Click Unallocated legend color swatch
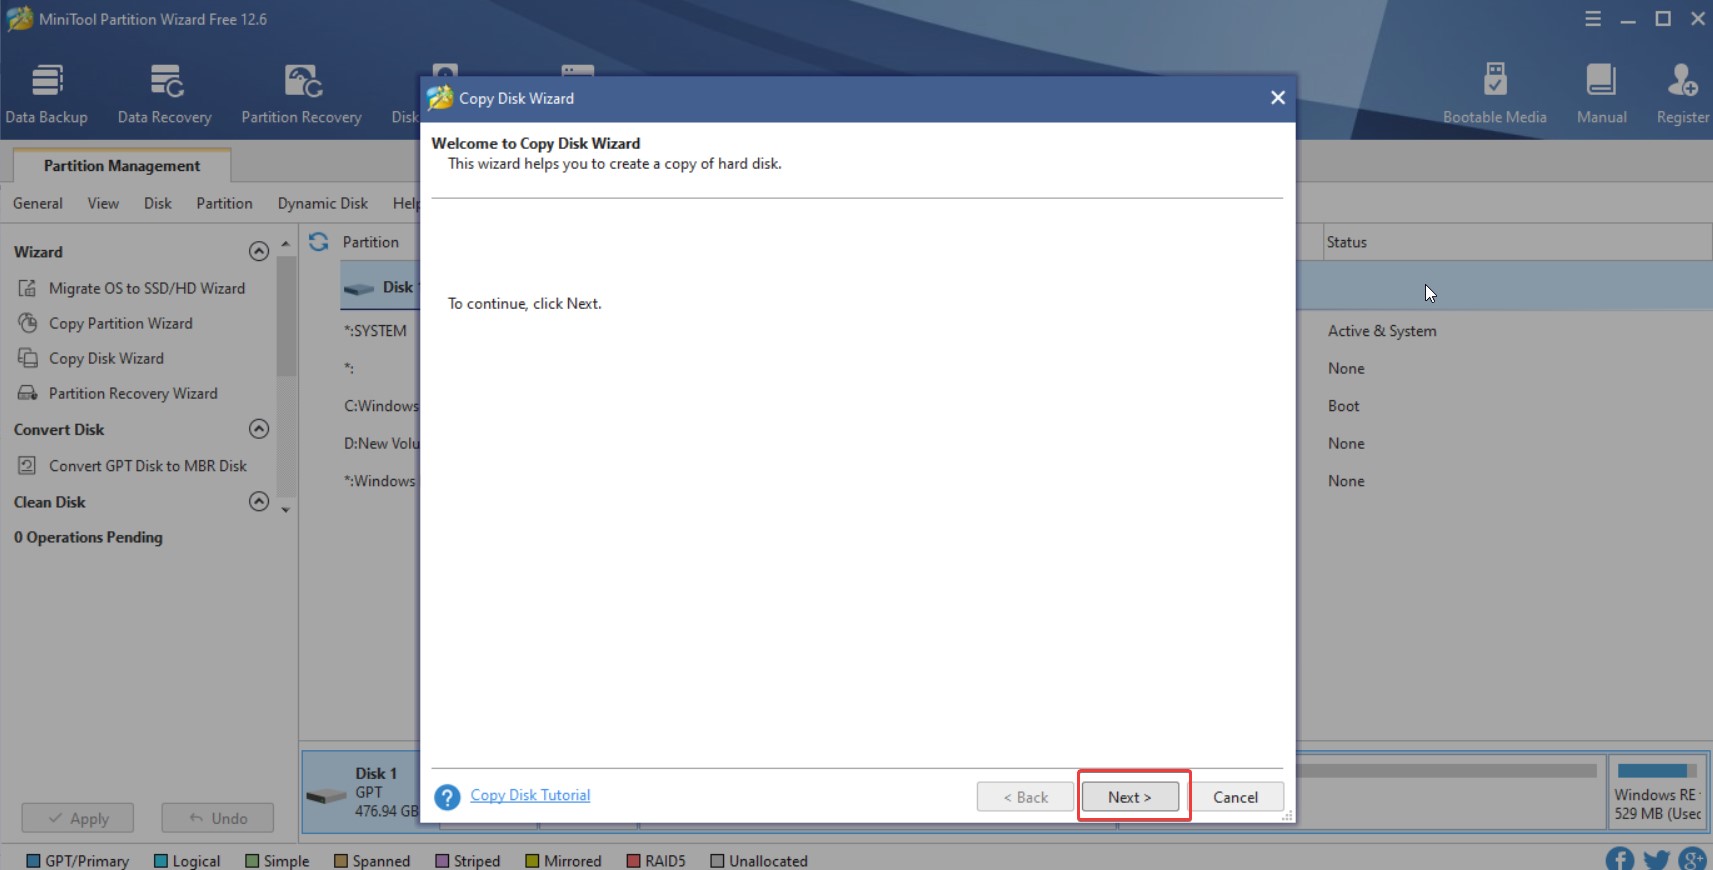Screen dimensions: 1713x870 point(717,861)
